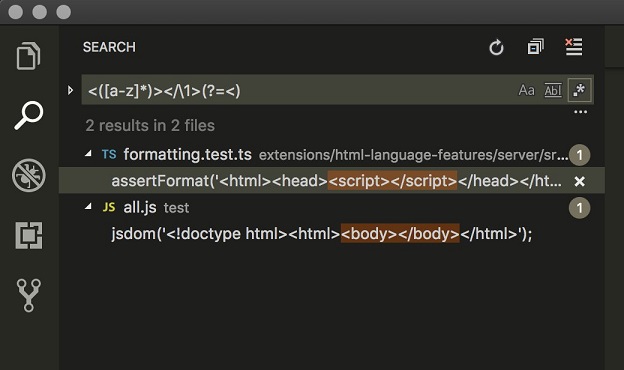Collapse all search results
The image size is (624, 370).
pos(536,47)
